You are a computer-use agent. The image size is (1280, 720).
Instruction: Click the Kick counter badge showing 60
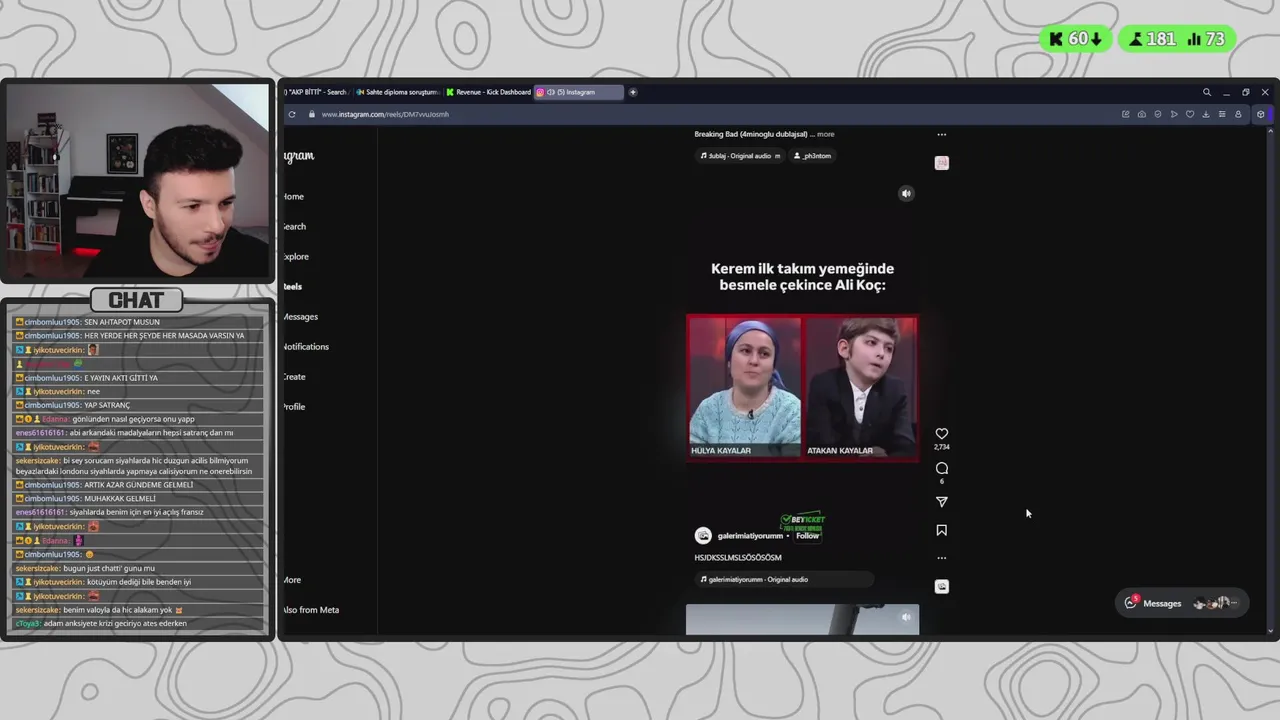(x=1076, y=39)
